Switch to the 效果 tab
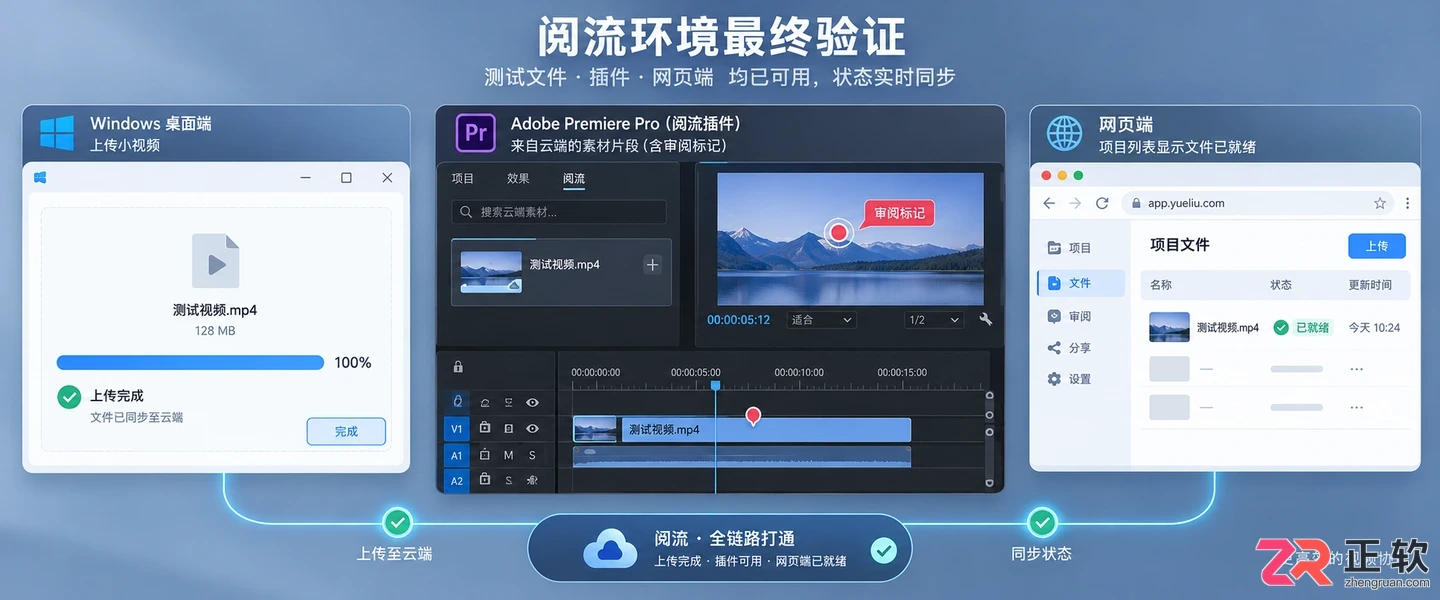This screenshot has width=1440, height=600. pos(518,179)
